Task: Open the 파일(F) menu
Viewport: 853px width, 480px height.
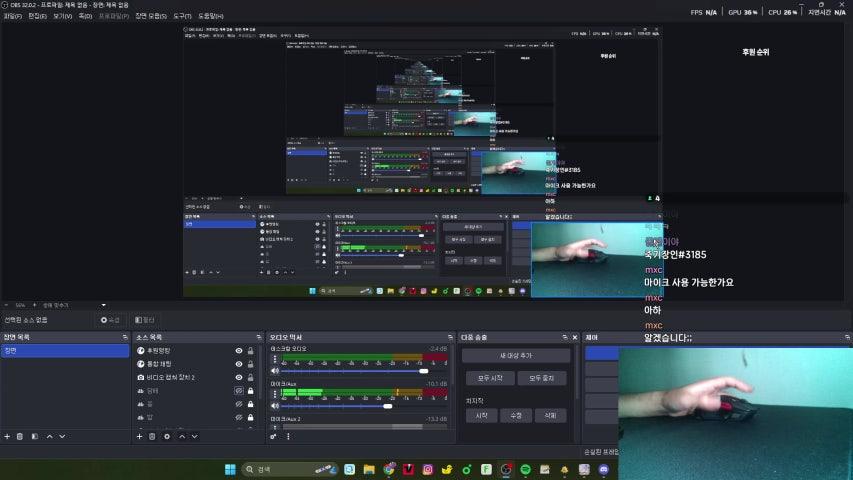Action: point(13,16)
